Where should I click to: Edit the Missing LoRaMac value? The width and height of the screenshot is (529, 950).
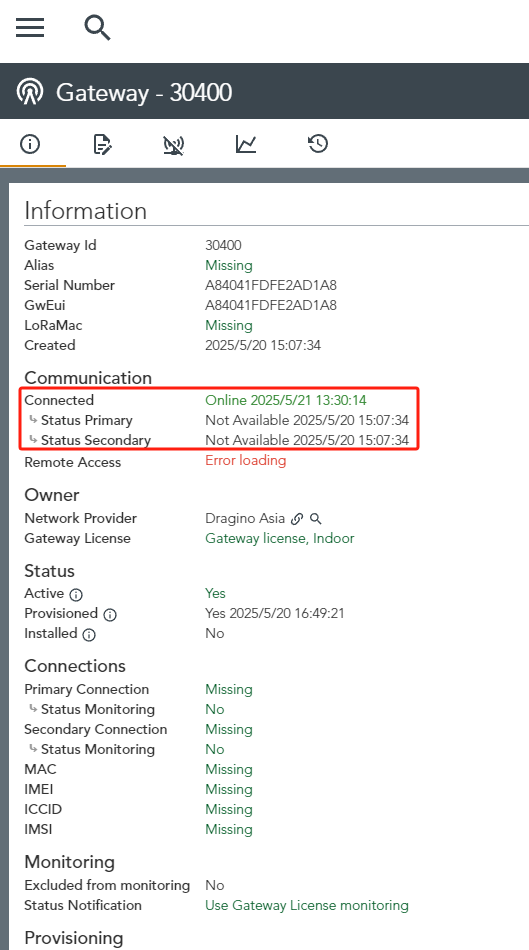tap(229, 325)
